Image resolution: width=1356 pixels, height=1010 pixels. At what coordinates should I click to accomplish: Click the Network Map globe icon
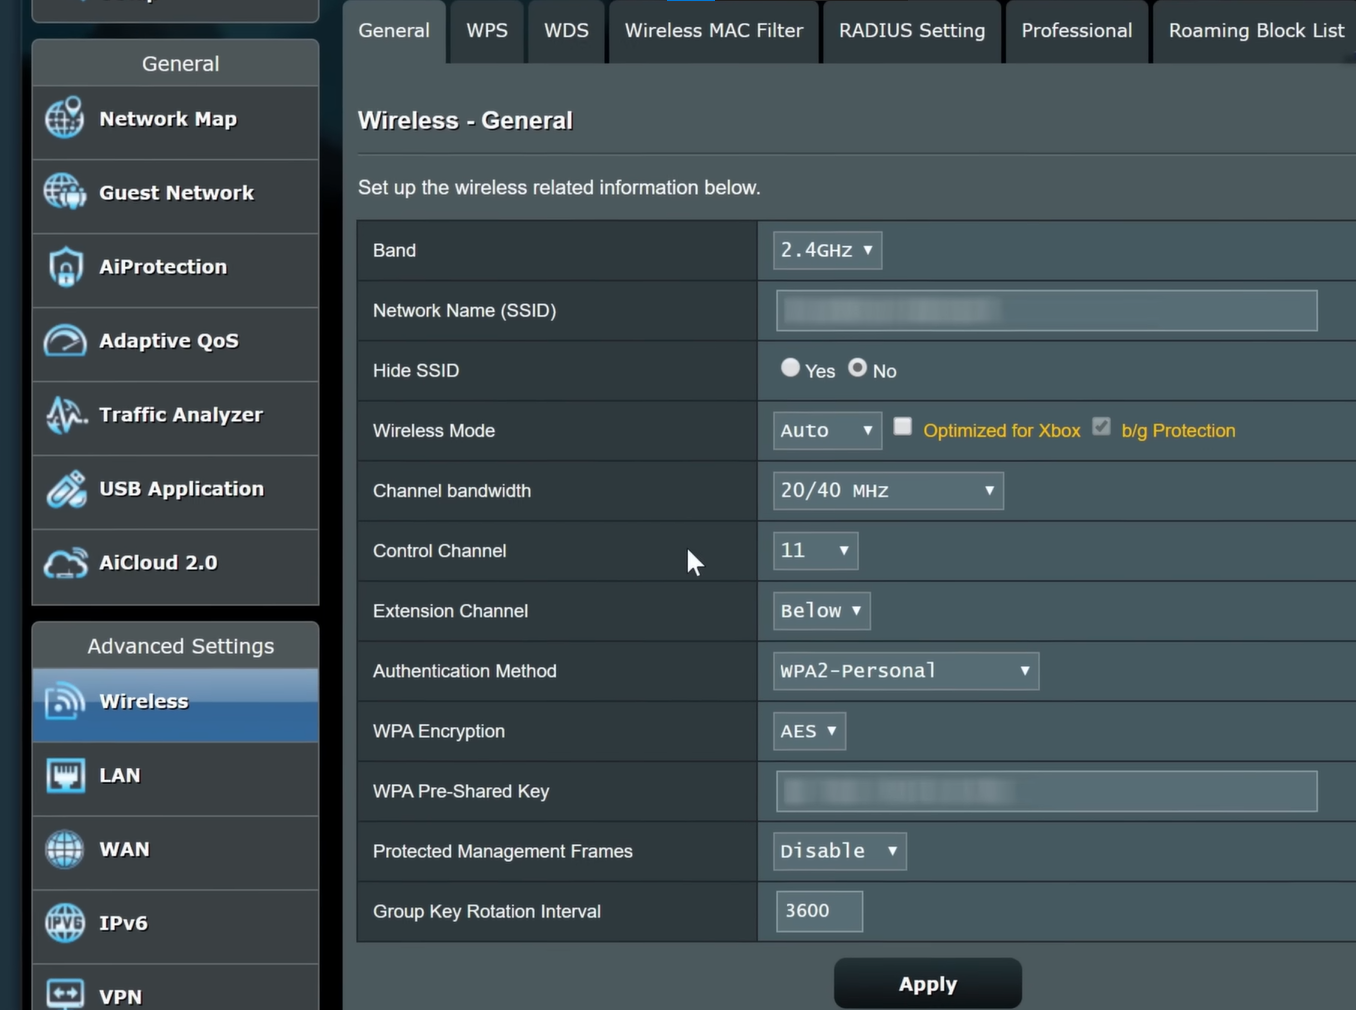[x=65, y=119]
